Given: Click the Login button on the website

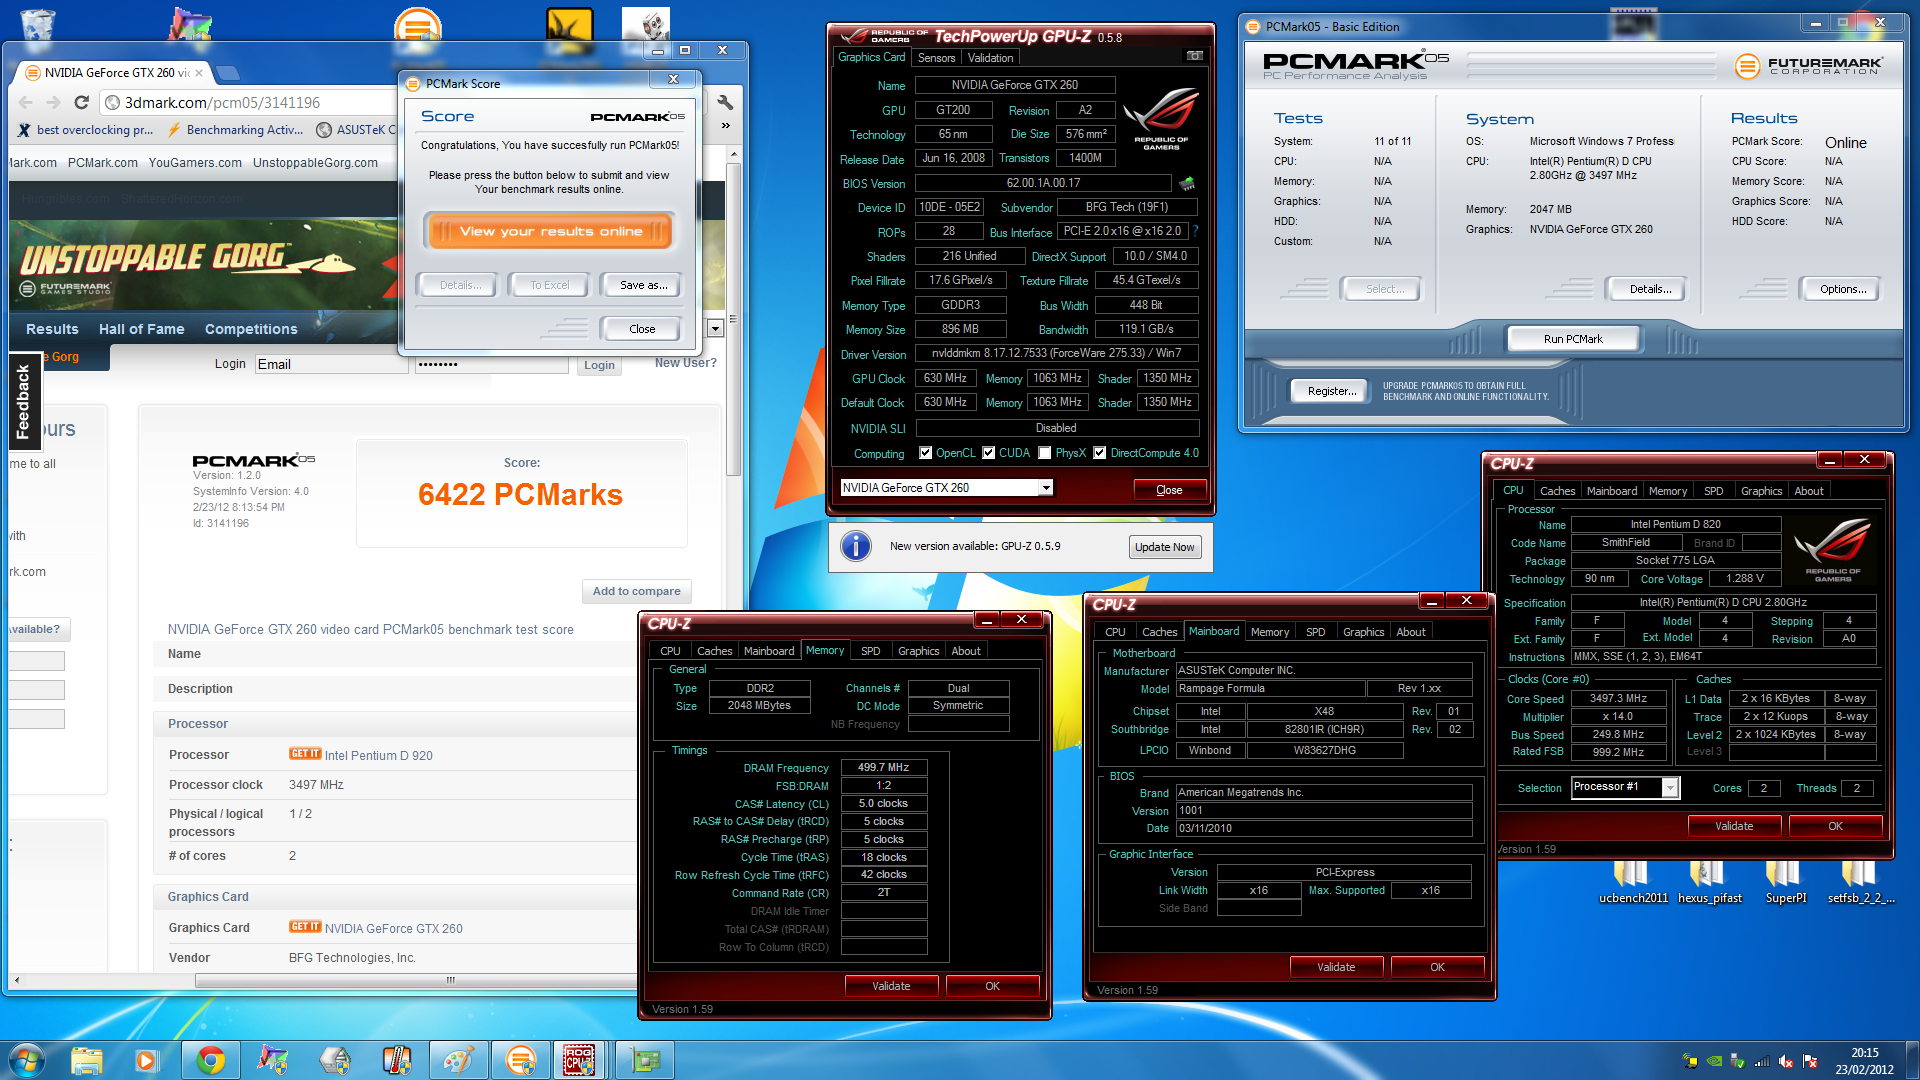Looking at the screenshot, I should 599,365.
